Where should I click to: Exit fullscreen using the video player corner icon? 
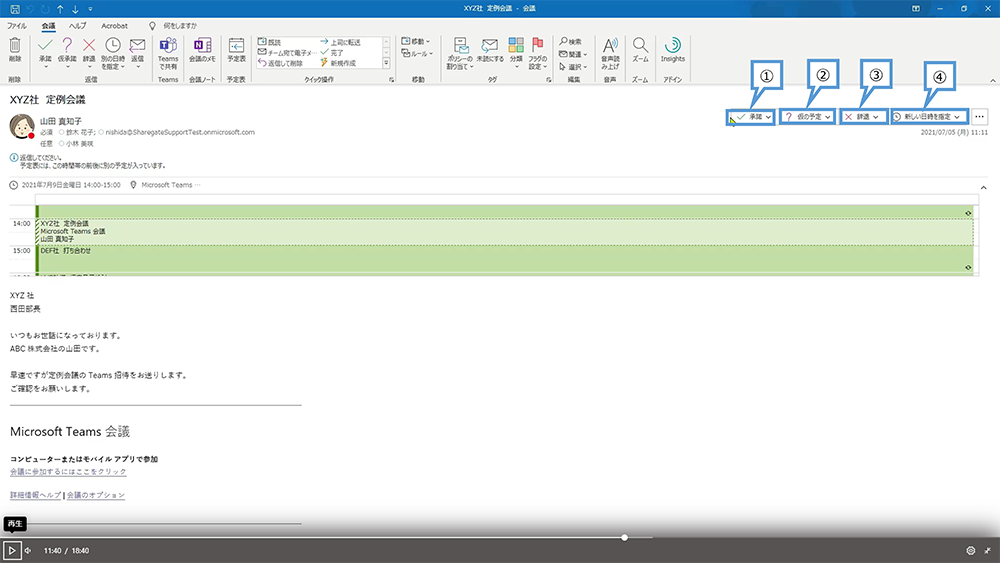(987, 550)
